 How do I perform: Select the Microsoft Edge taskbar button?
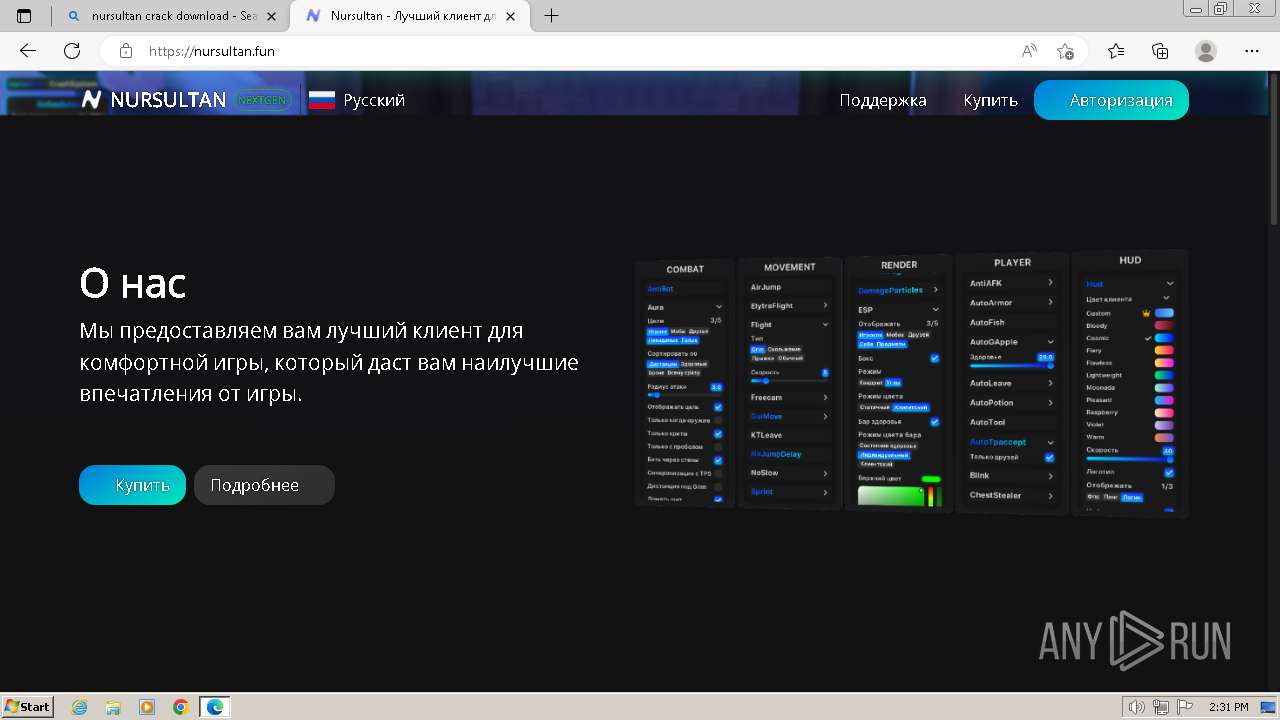215,707
